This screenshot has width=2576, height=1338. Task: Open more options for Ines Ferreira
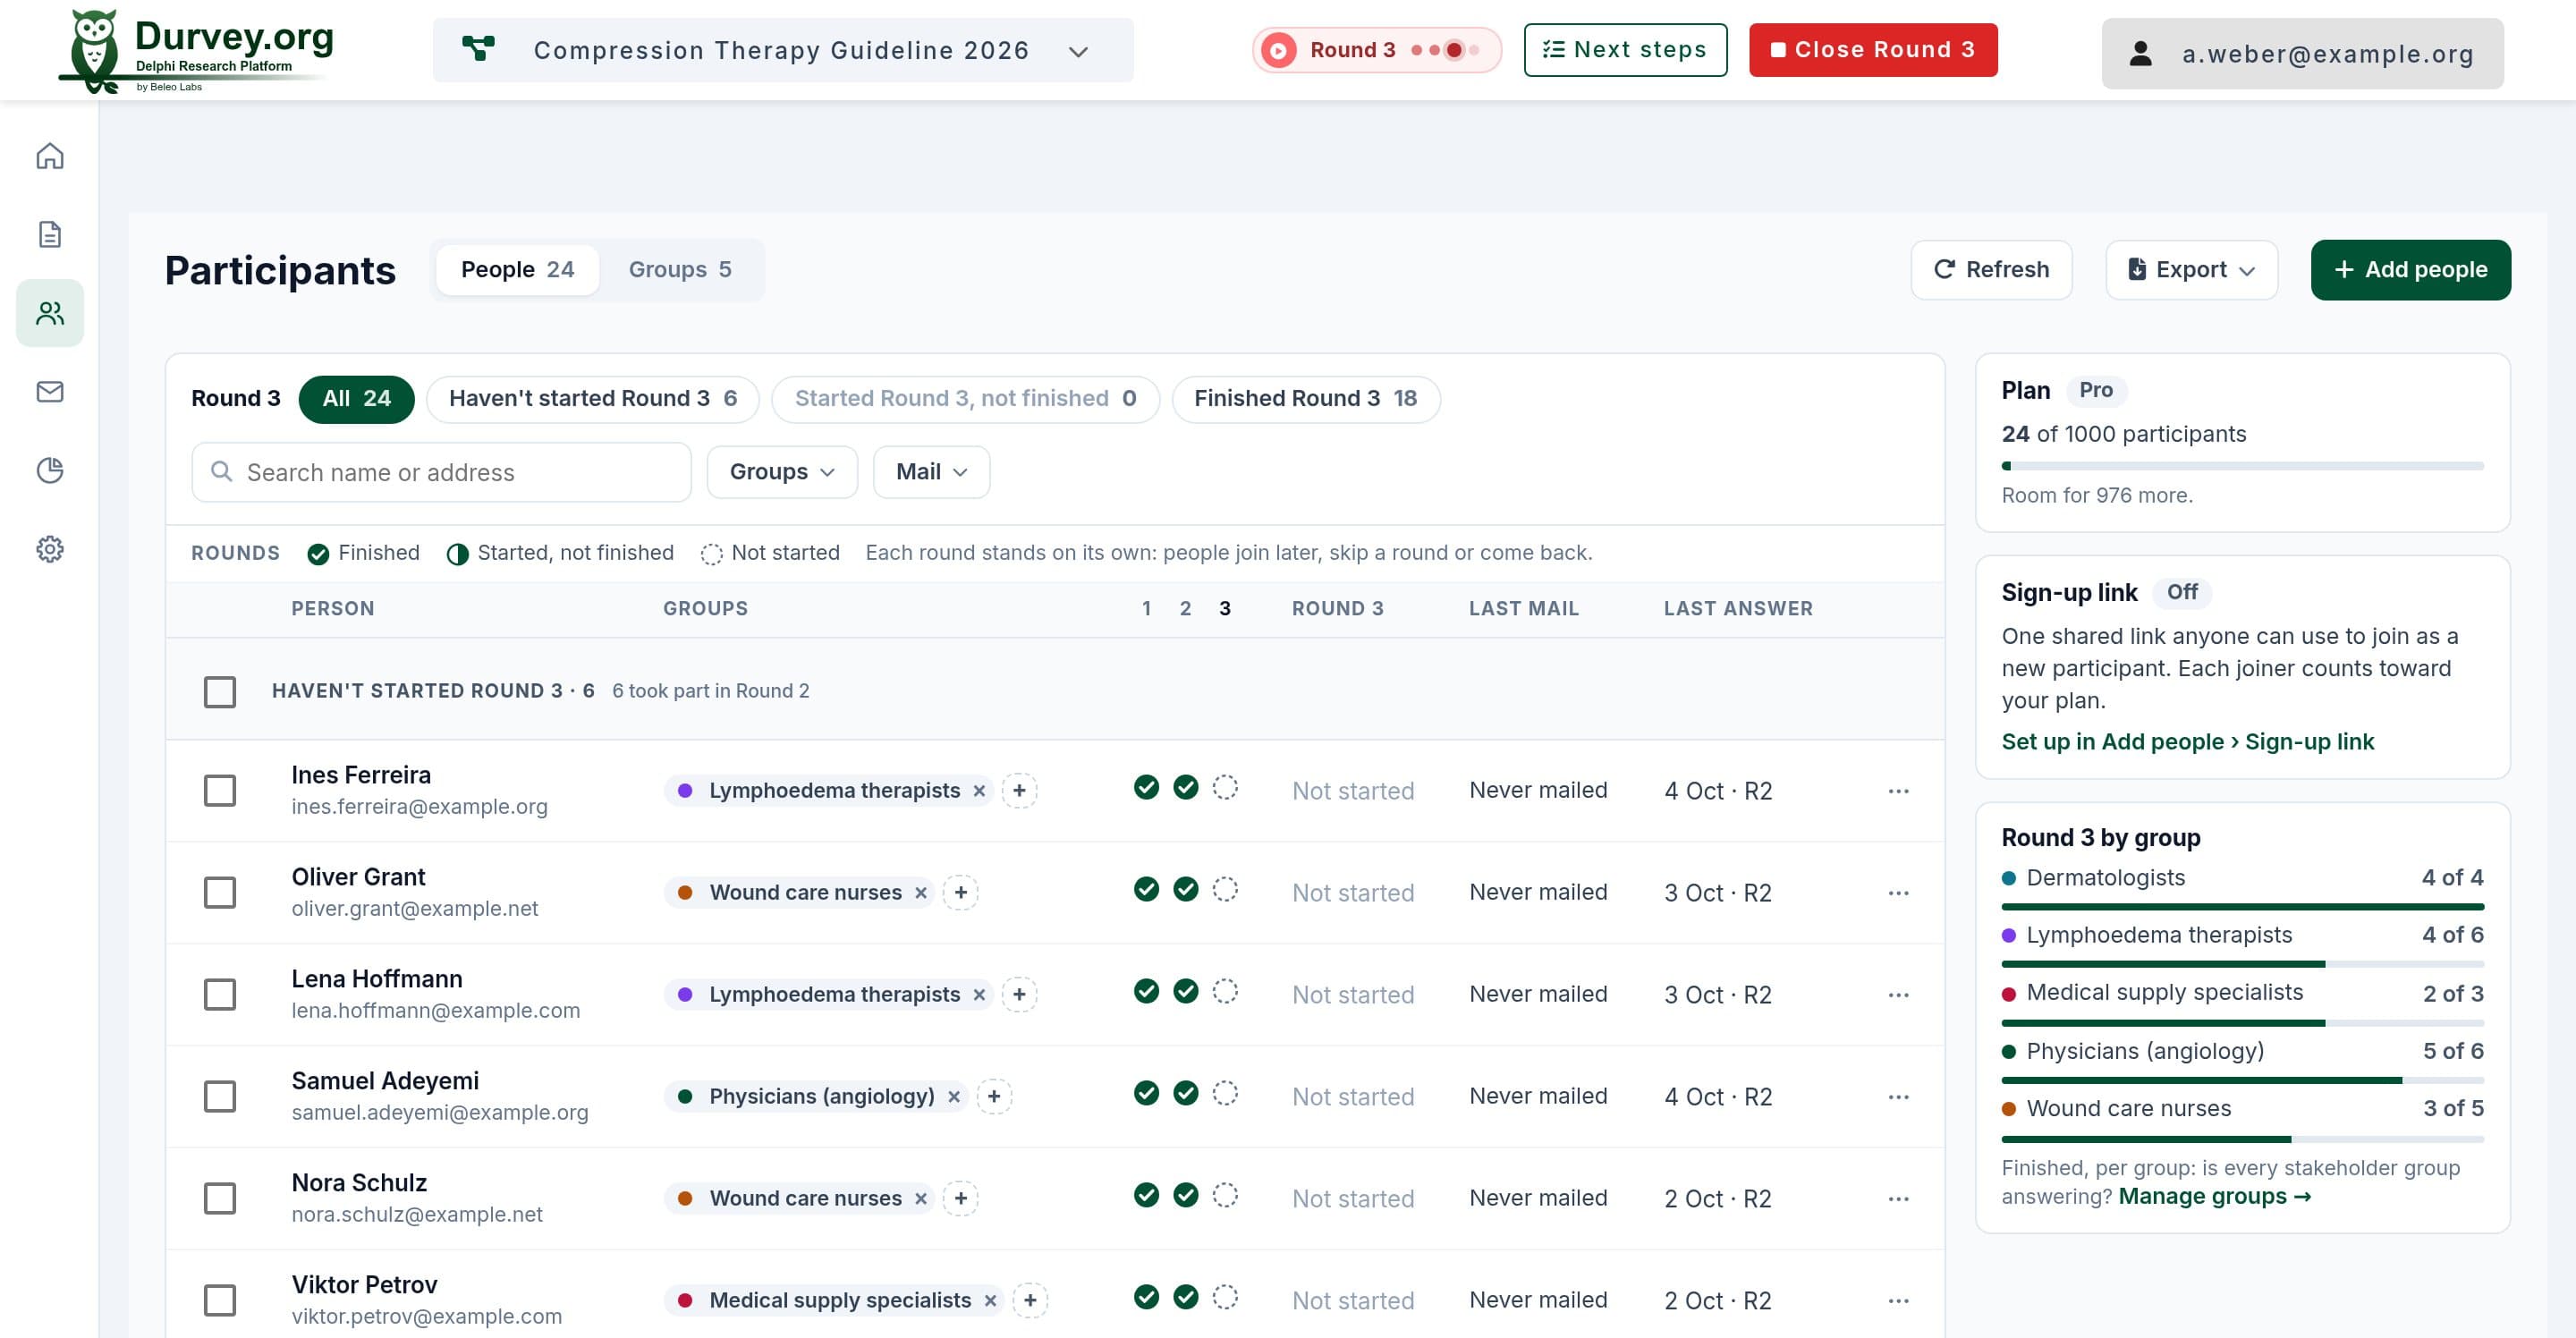(x=1898, y=791)
